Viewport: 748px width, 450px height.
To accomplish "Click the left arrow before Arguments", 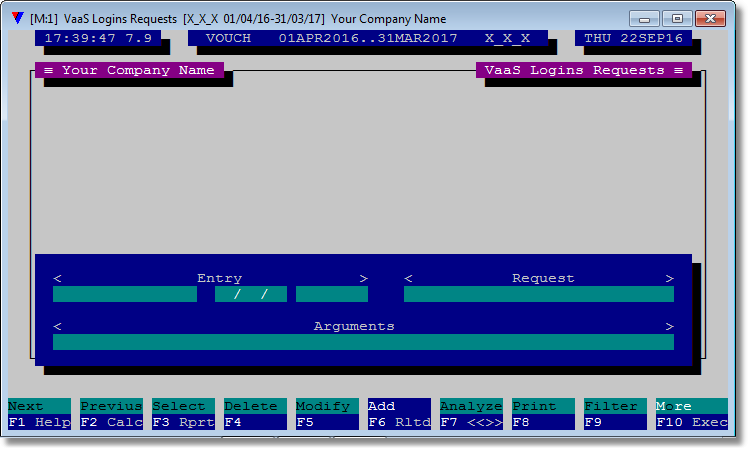I will pyautogui.click(x=57, y=326).
